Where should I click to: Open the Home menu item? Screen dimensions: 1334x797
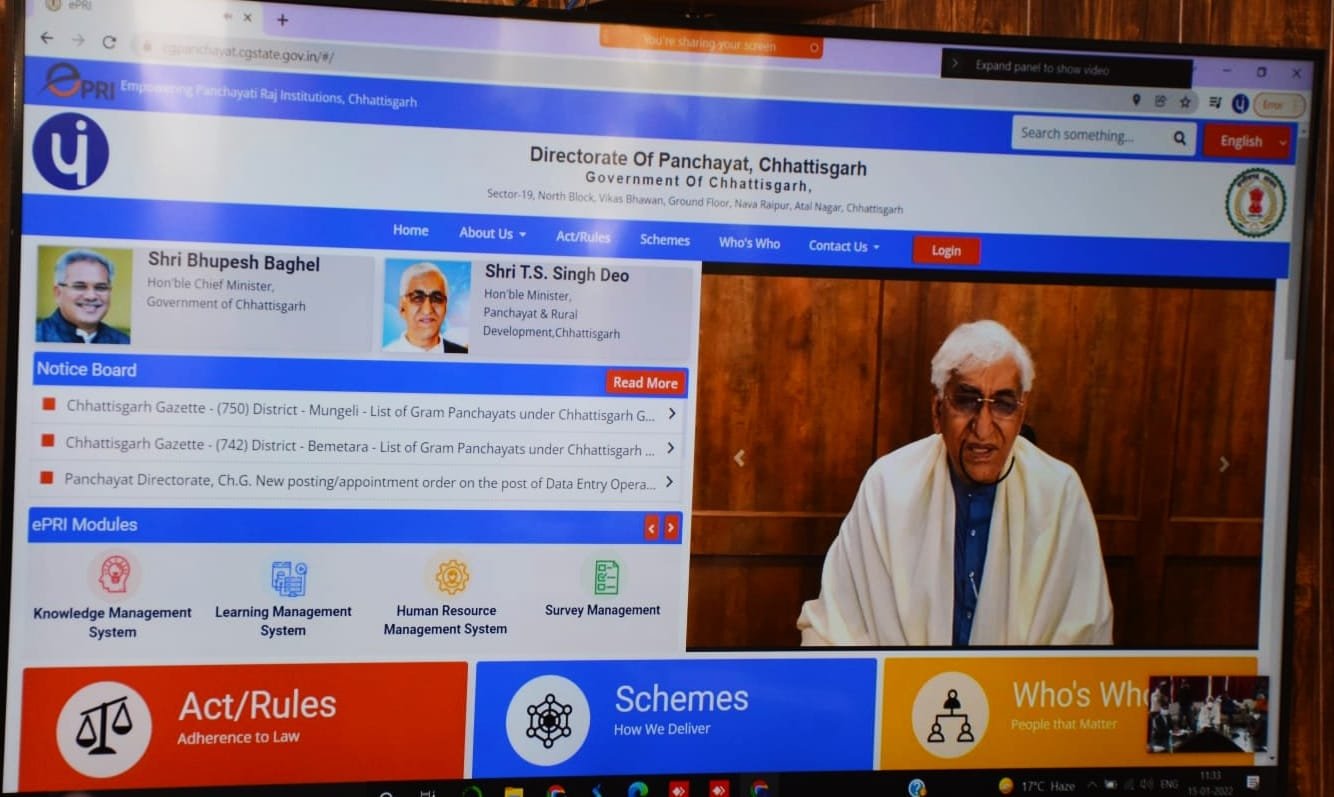point(410,230)
